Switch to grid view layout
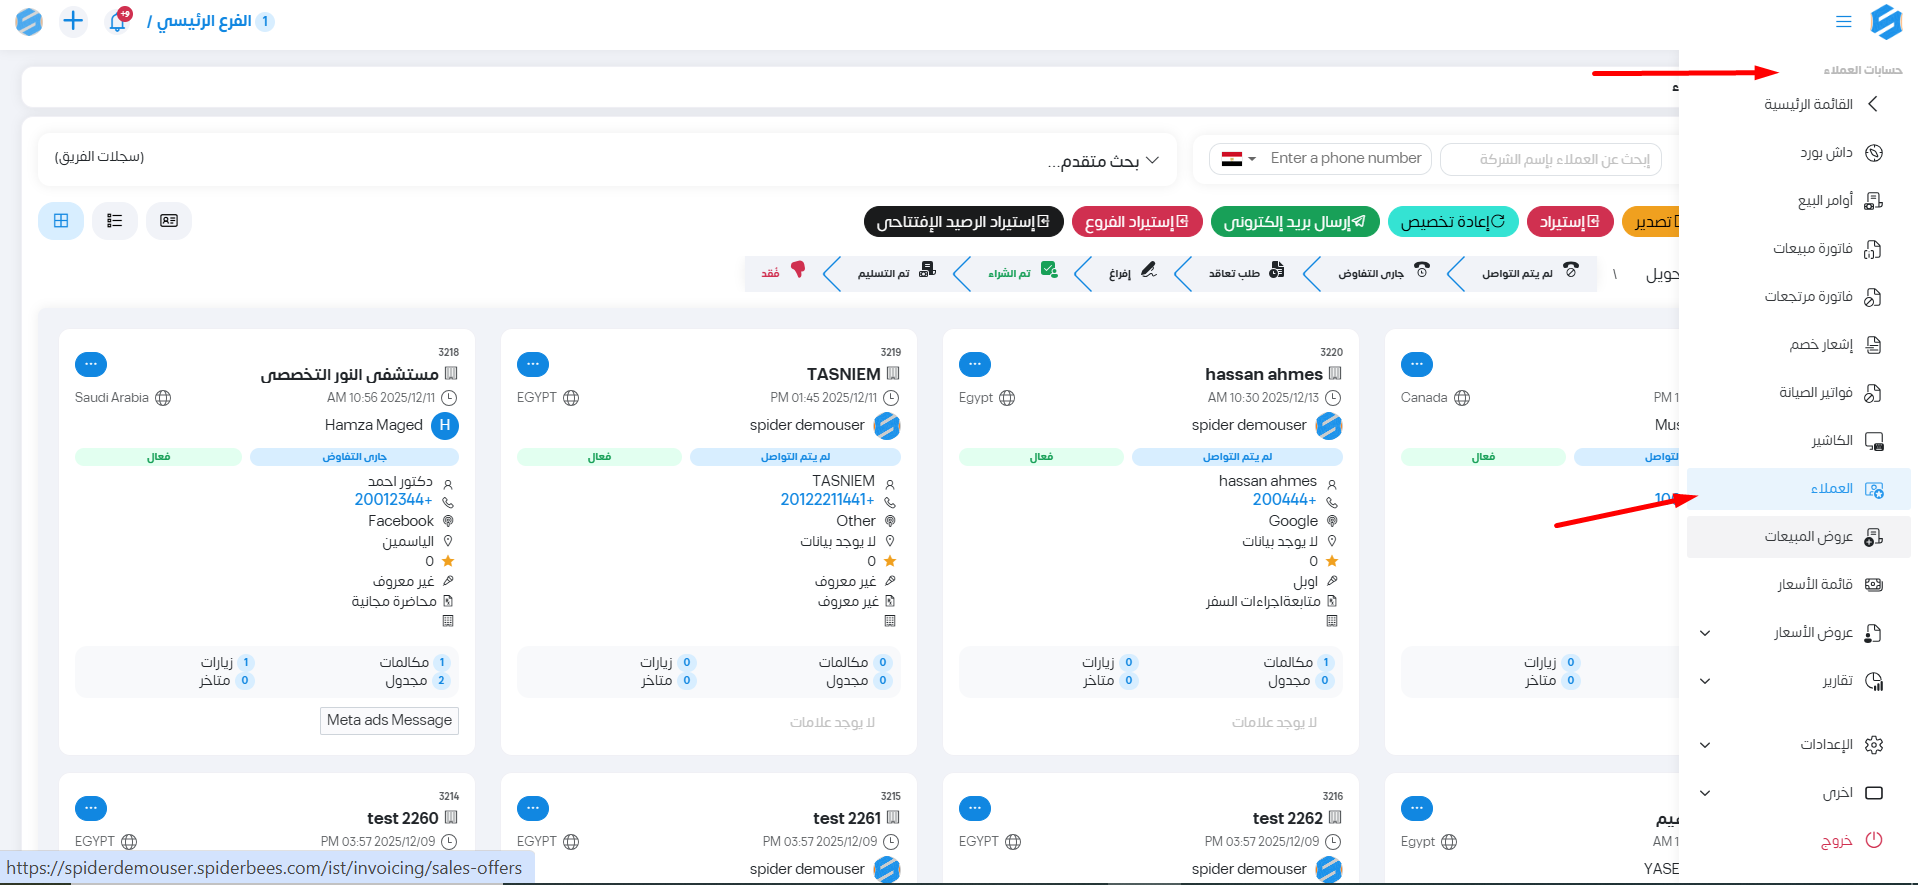The width and height of the screenshot is (1918, 885). pyautogui.click(x=61, y=221)
